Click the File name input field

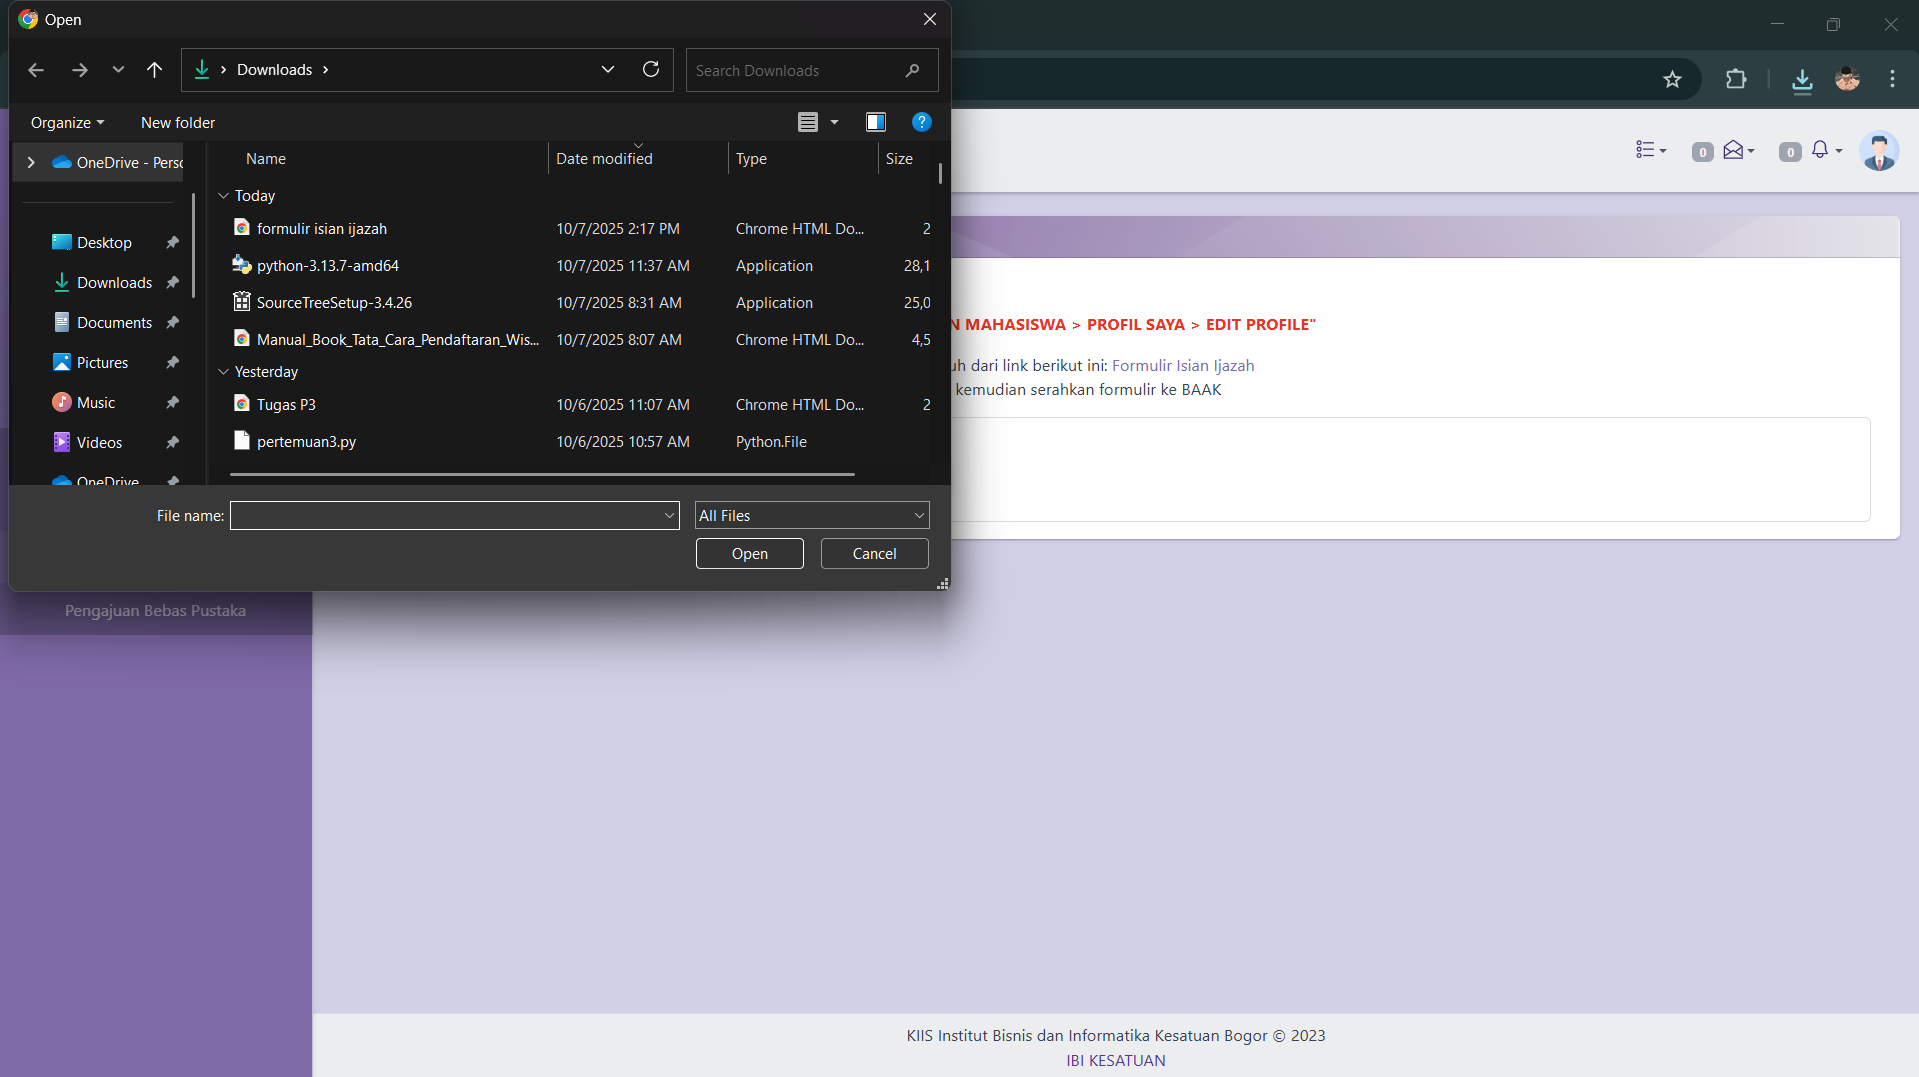446,516
